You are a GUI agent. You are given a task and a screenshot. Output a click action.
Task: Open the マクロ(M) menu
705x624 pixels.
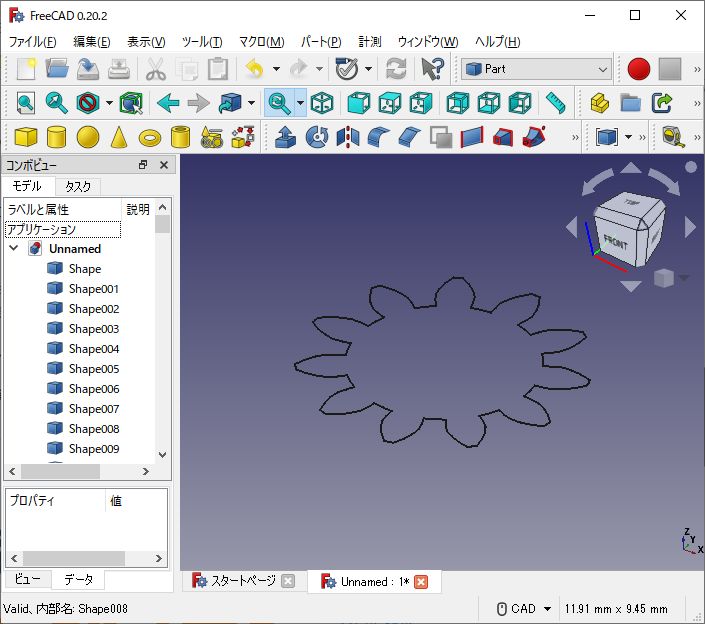tap(262, 42)
